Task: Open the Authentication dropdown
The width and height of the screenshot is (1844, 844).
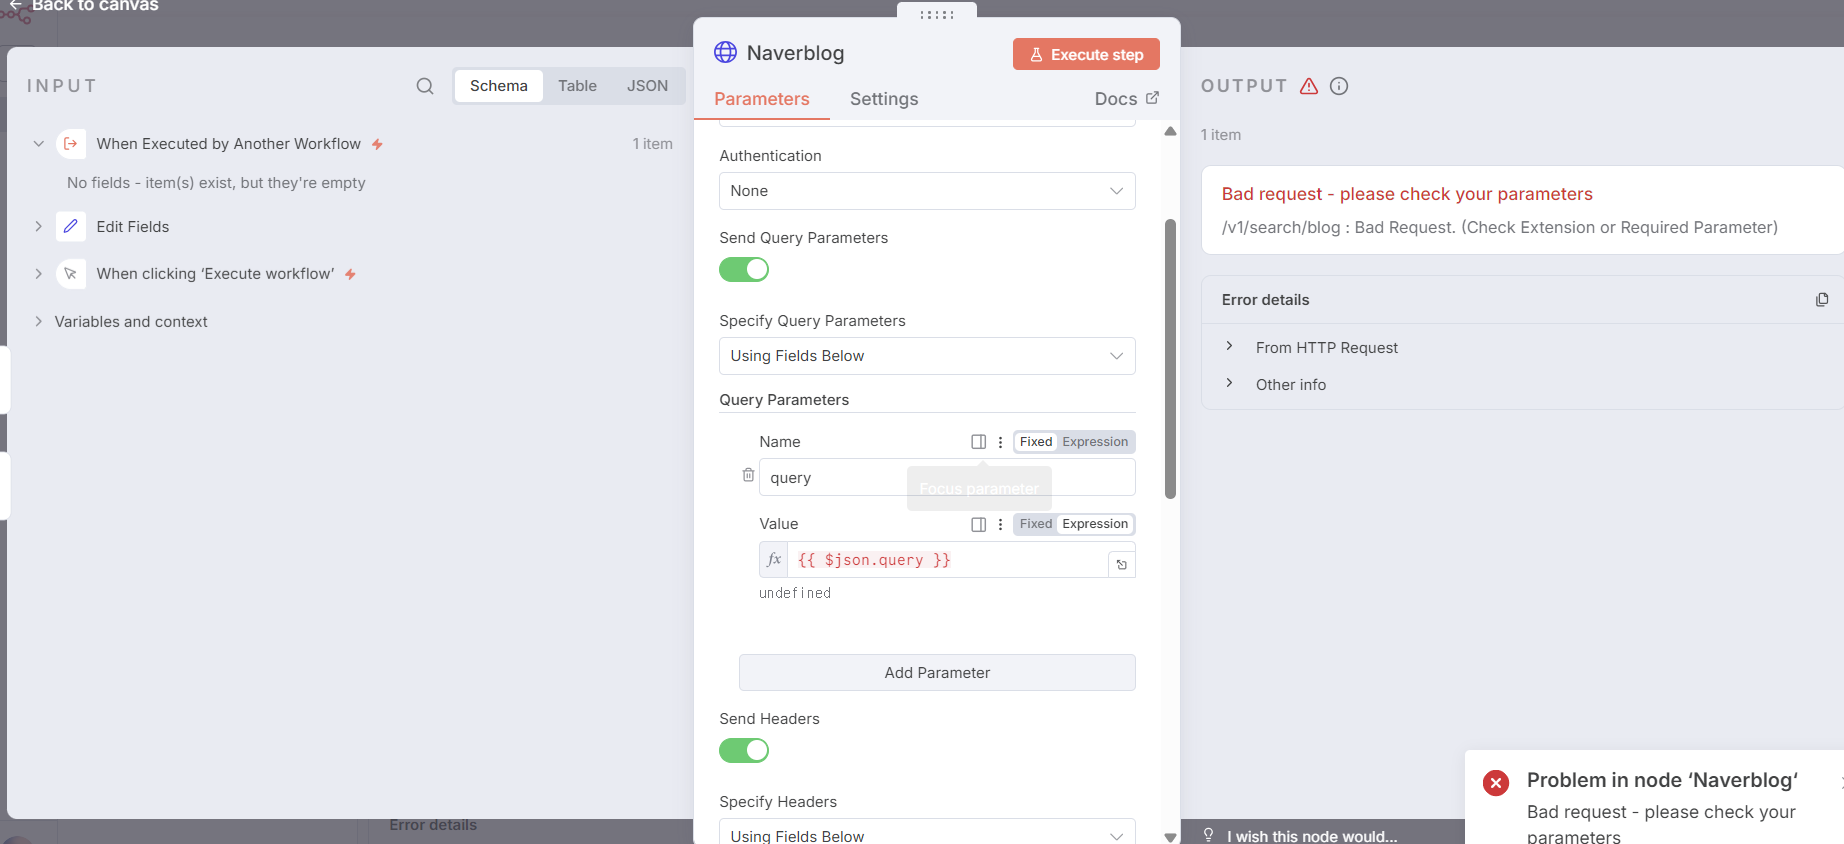Action: 926,191
